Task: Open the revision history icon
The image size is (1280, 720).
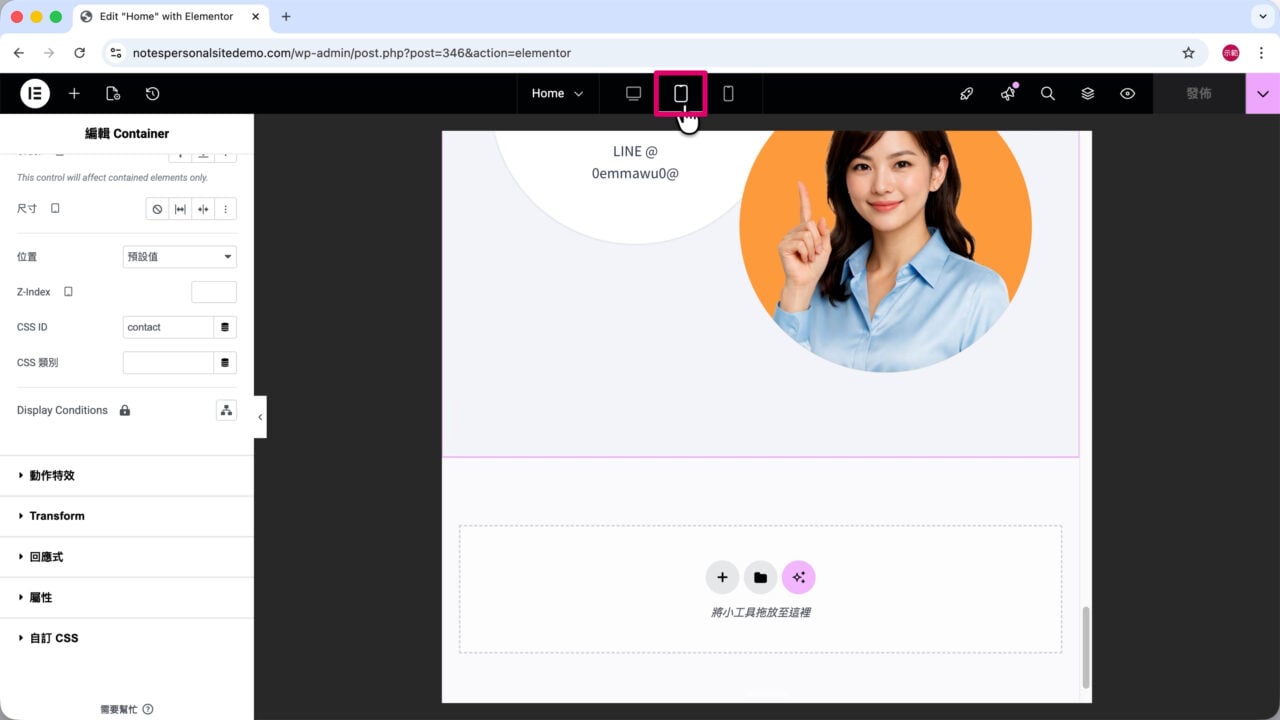Action: point(152,93)
